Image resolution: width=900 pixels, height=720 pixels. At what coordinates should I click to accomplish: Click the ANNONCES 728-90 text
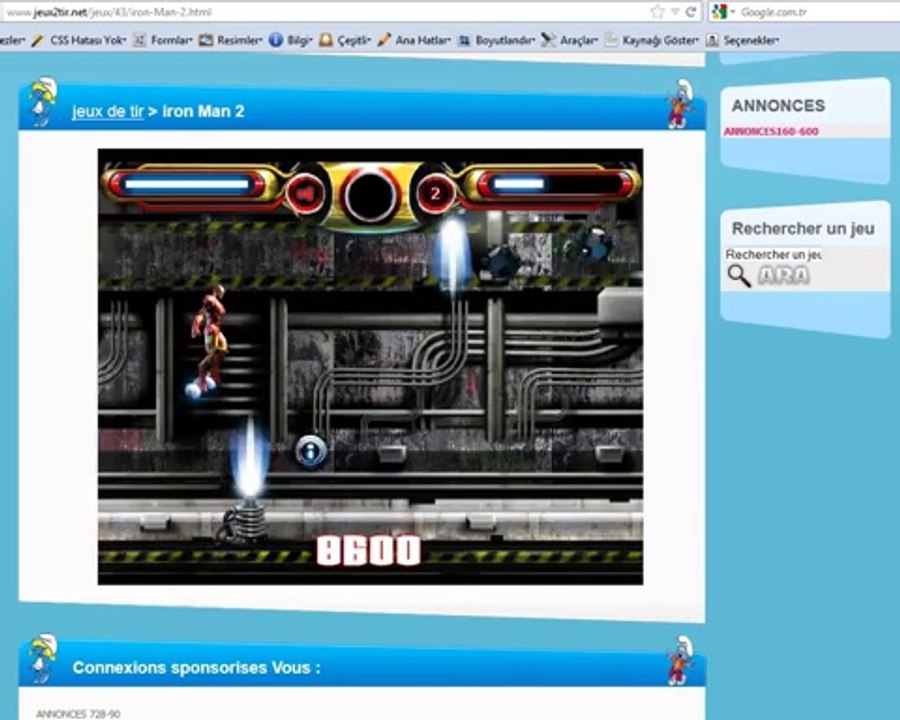pyautogui.click(x=78, y=714)
